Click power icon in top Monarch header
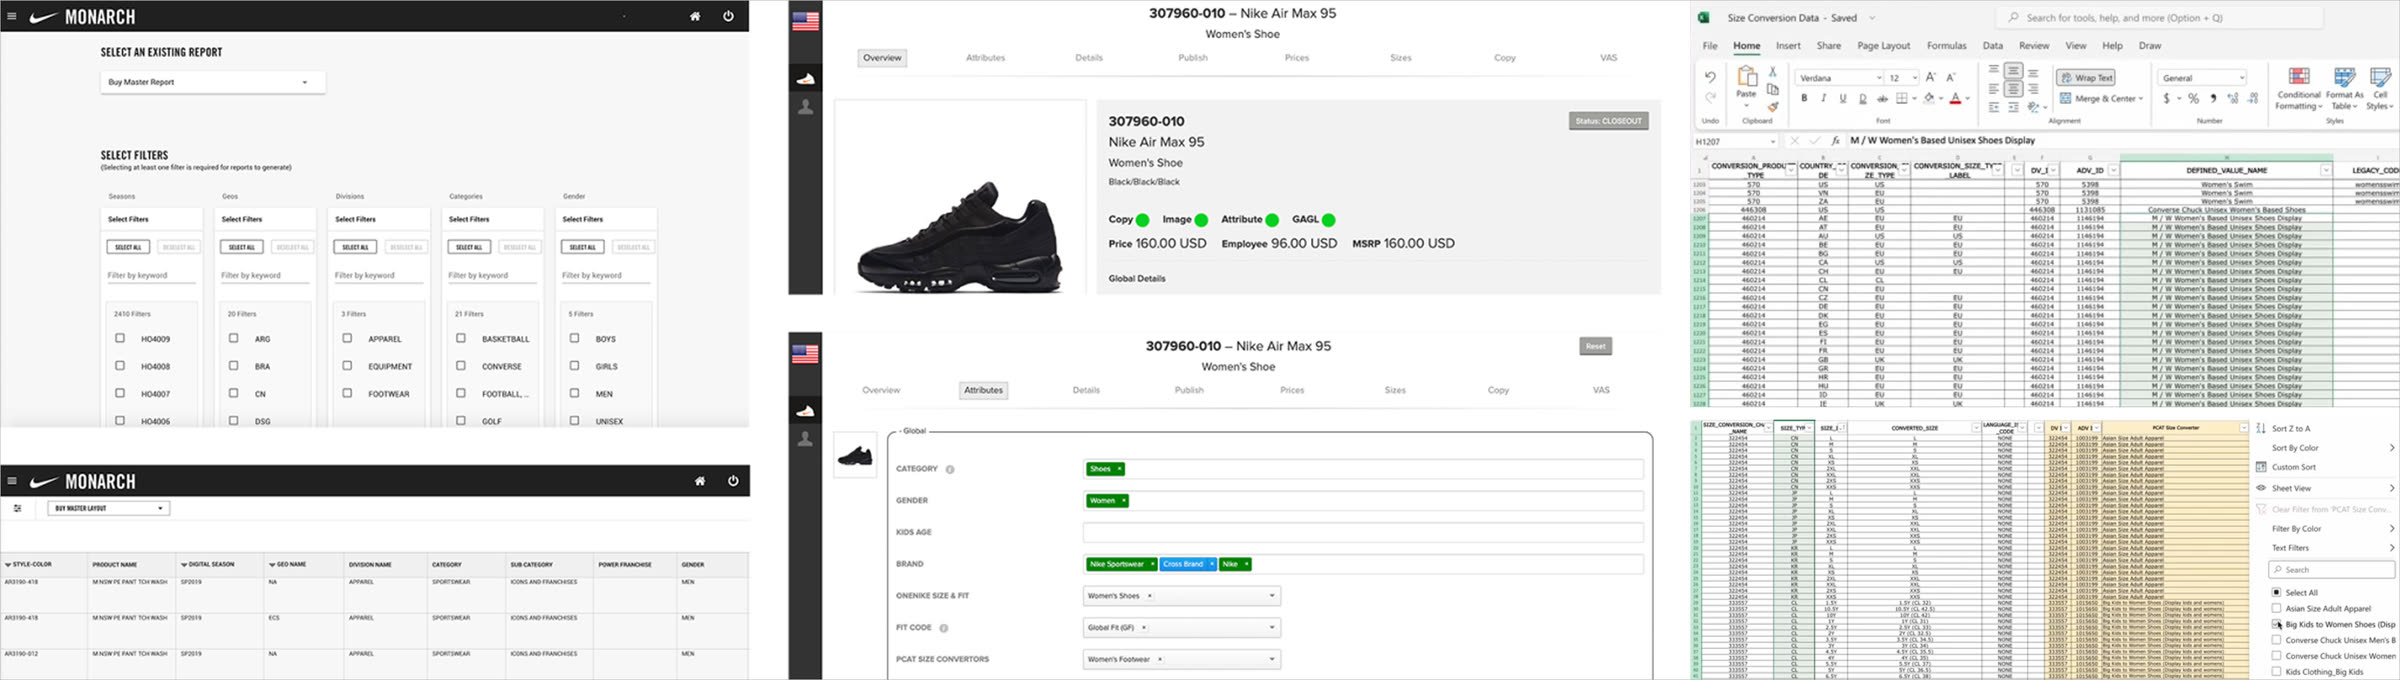 728,17
